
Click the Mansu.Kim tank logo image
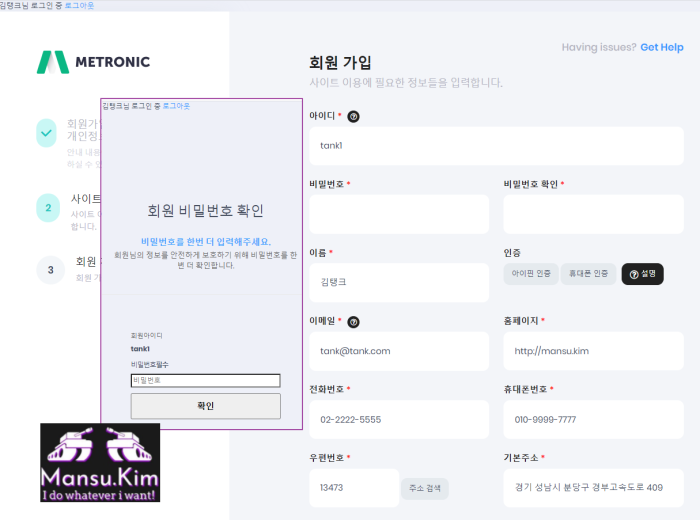(100, 462)
